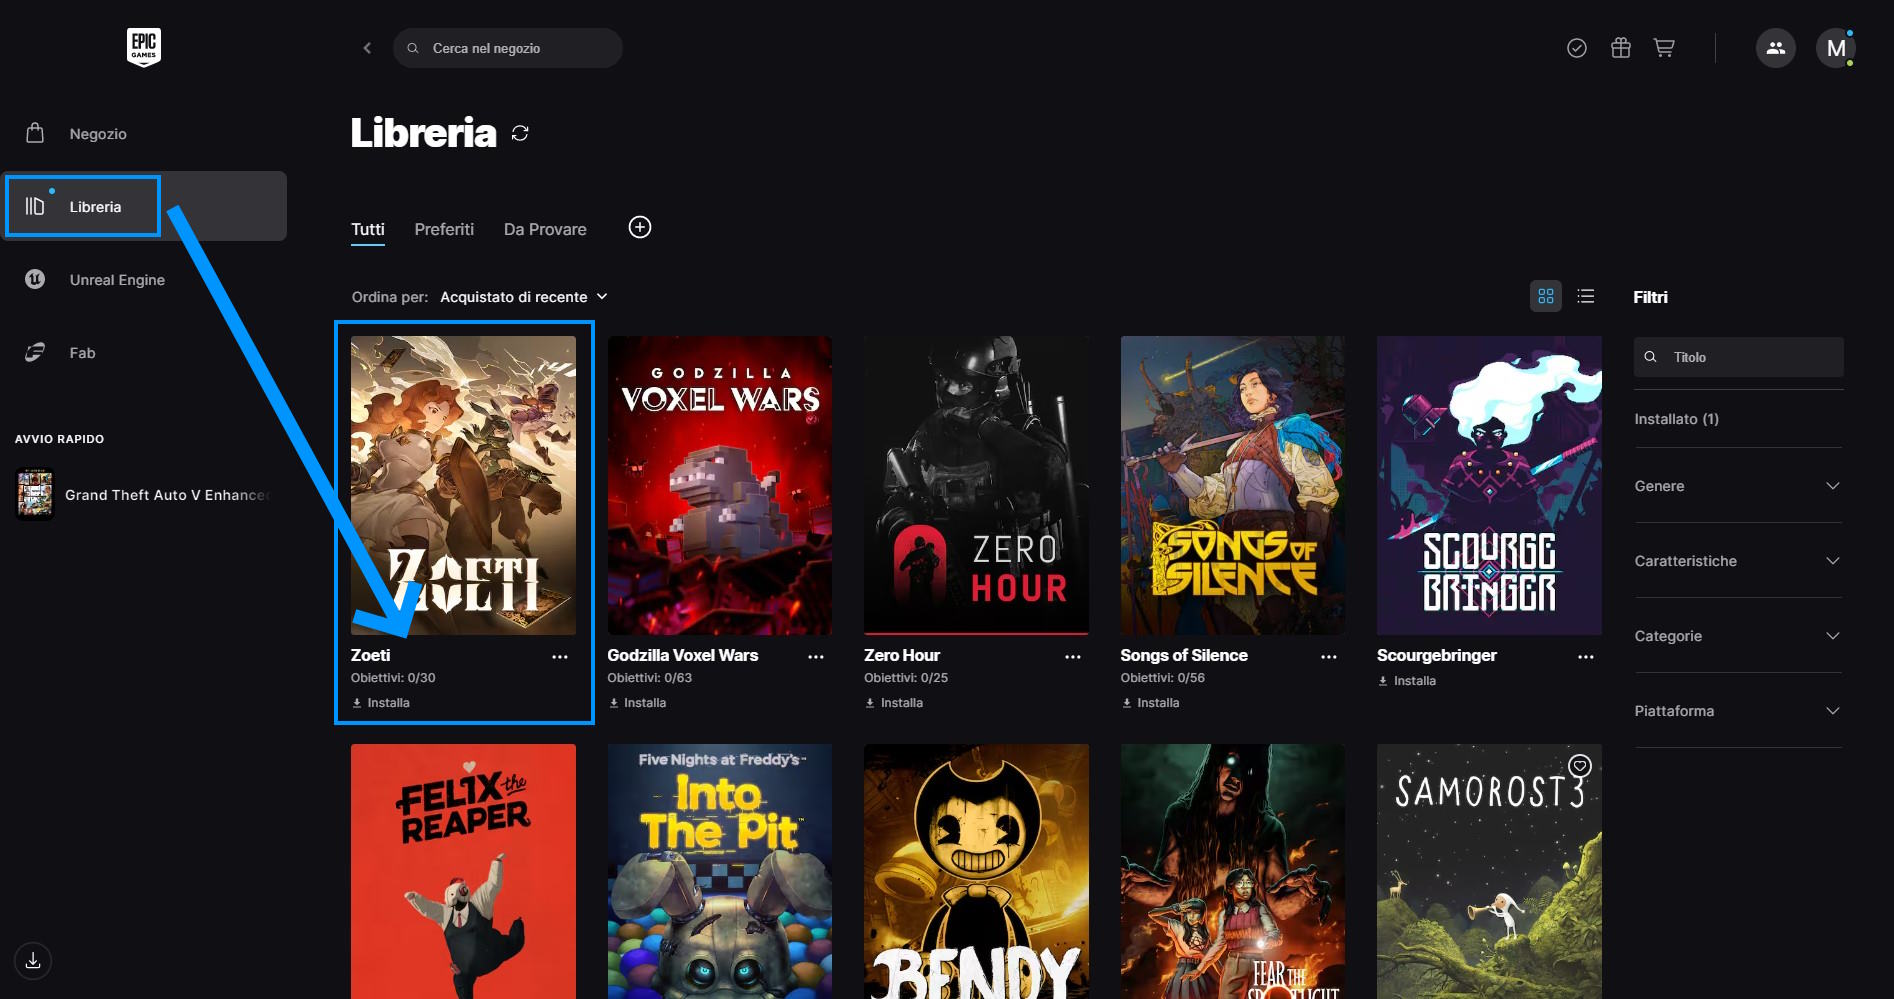Click the Epic Games logo

tap(144, 47)
